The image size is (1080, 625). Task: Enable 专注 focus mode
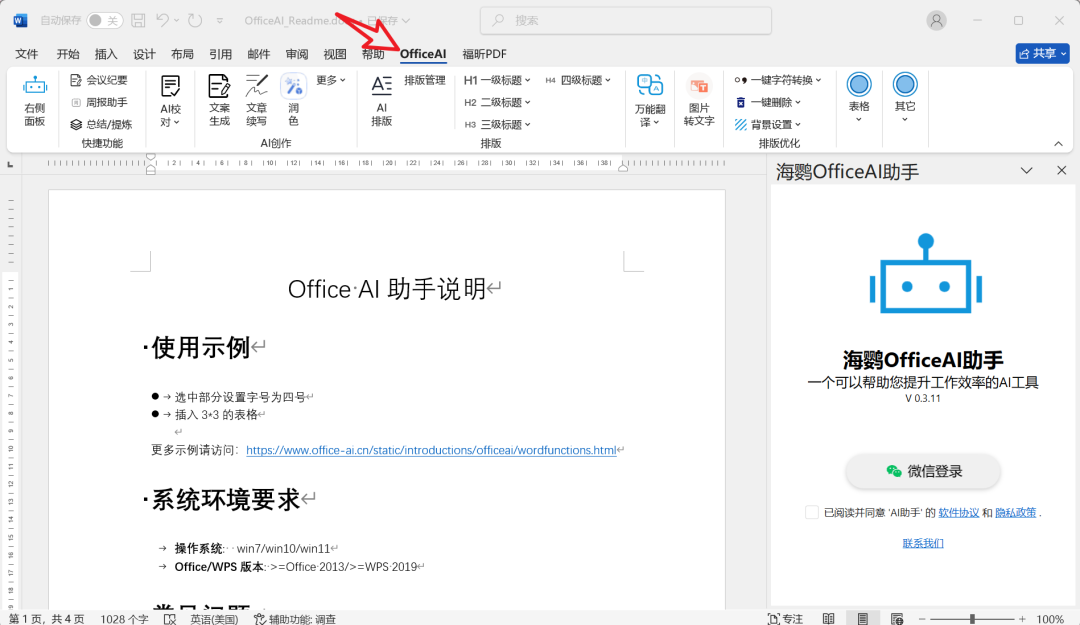click(785, 619)
